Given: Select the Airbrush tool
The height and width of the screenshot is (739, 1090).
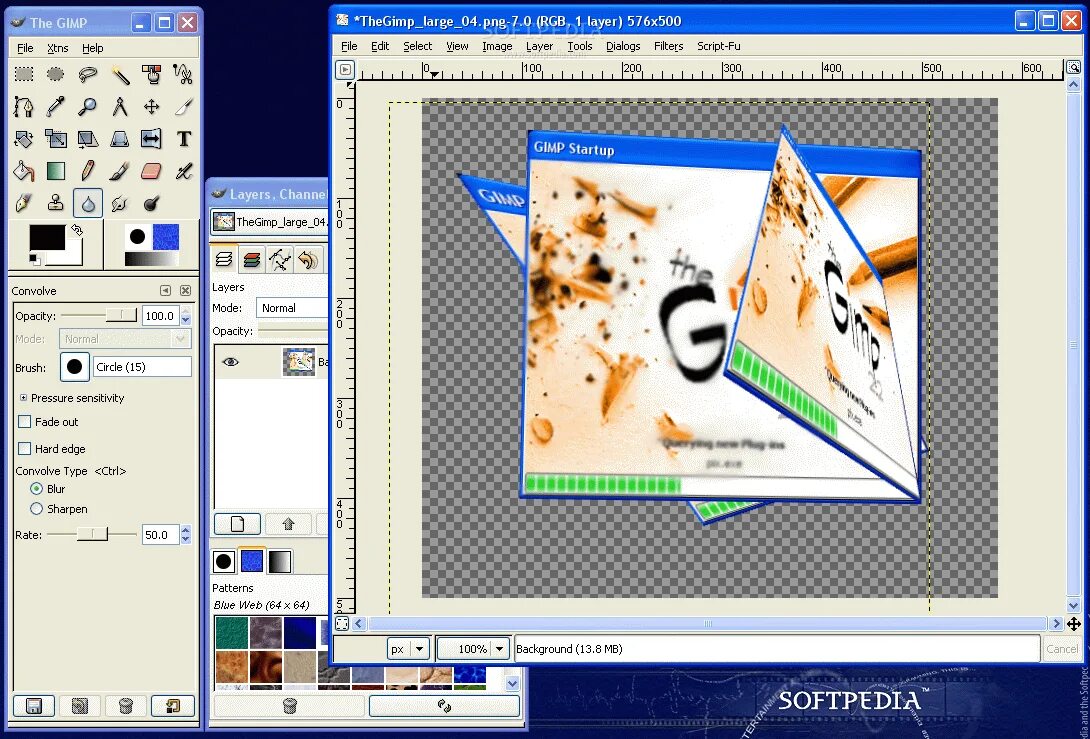Looking at the screenshot, I should (184, 170).
